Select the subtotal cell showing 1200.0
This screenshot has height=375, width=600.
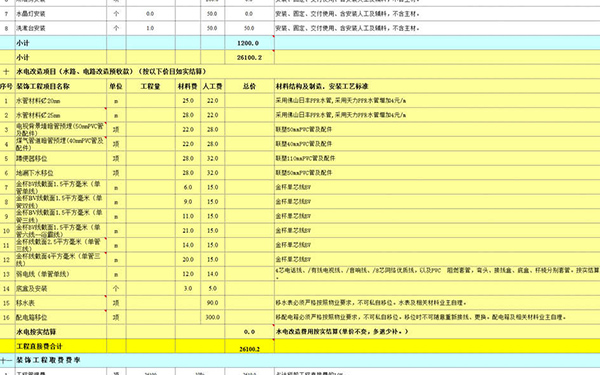249,43
